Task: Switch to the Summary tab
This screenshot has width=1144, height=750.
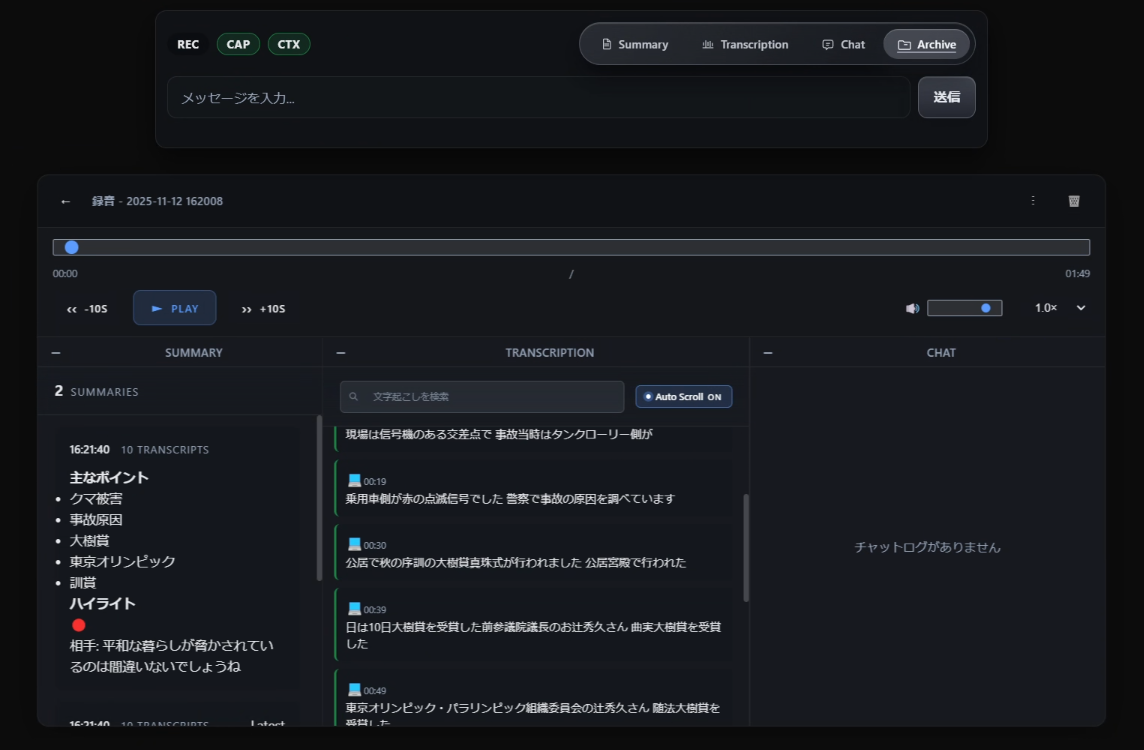Action: click(x=634, y=45)
